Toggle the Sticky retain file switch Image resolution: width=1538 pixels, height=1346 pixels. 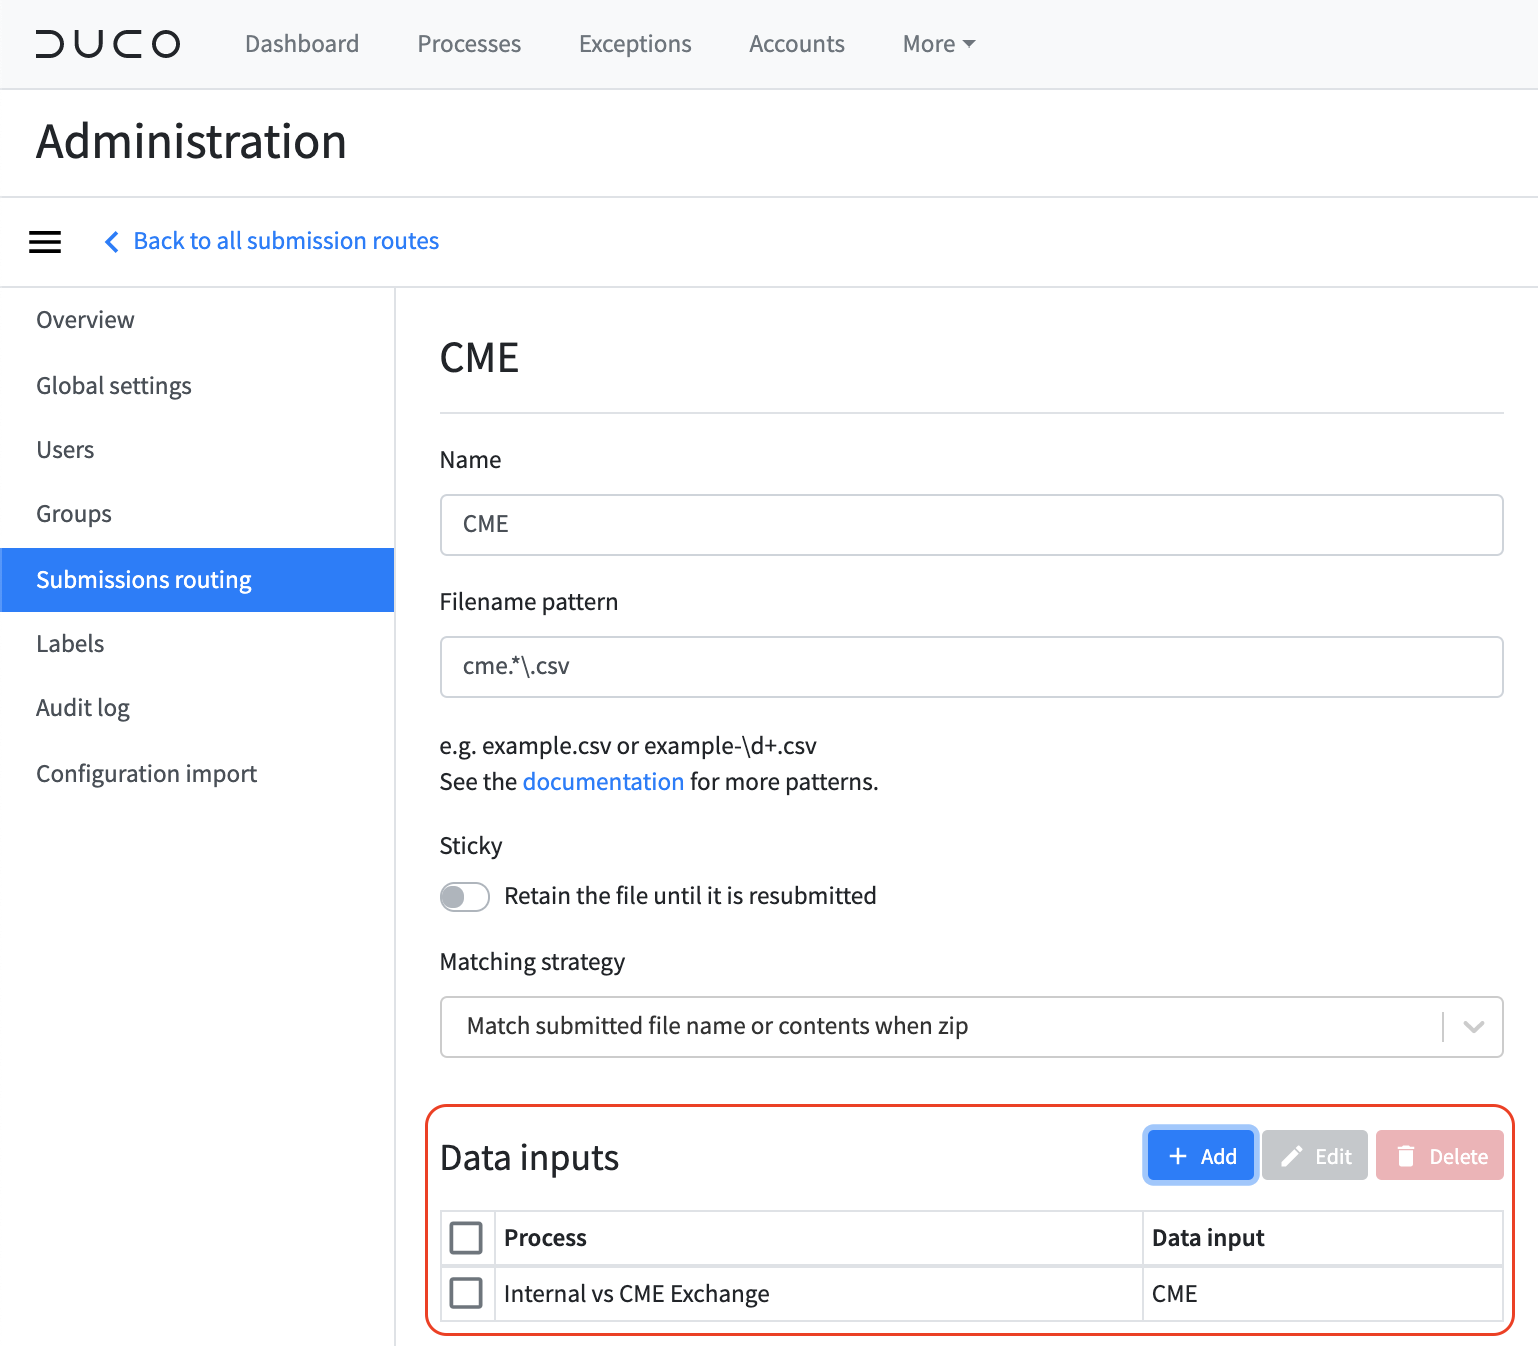pos(465,897)
